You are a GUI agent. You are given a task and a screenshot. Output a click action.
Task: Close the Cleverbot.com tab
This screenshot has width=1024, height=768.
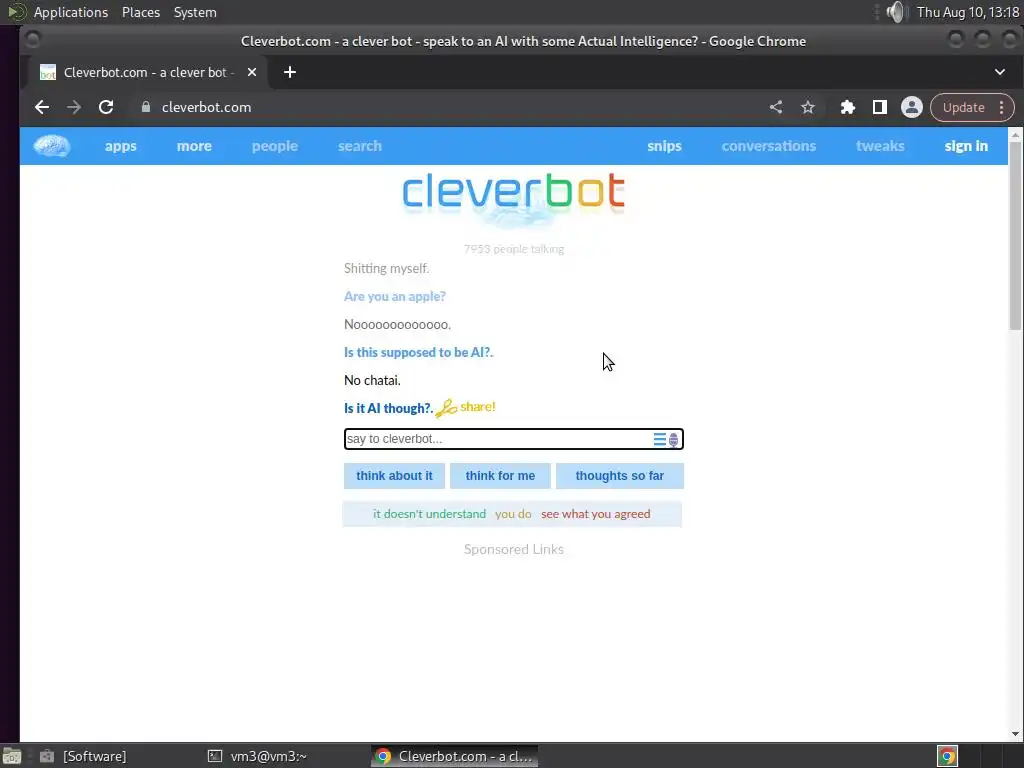pyautogui.click(x=252, y=72)
